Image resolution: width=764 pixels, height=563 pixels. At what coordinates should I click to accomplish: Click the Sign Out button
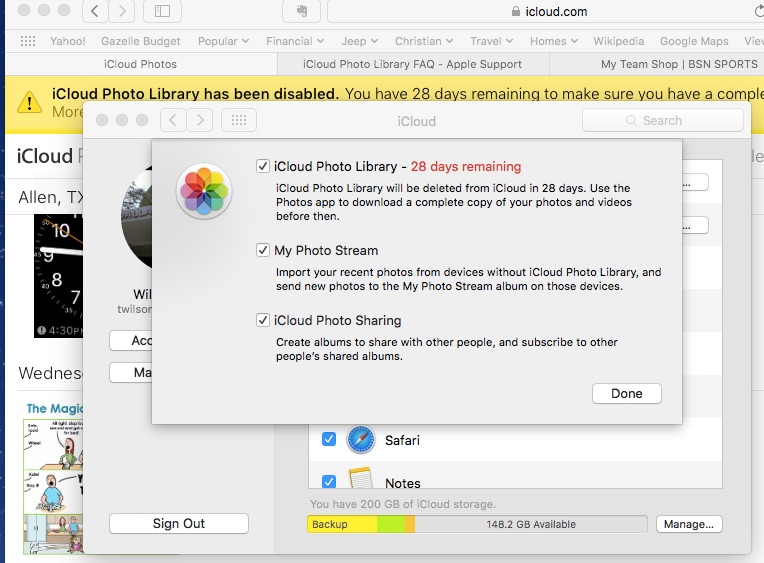(x=179, y=523)
